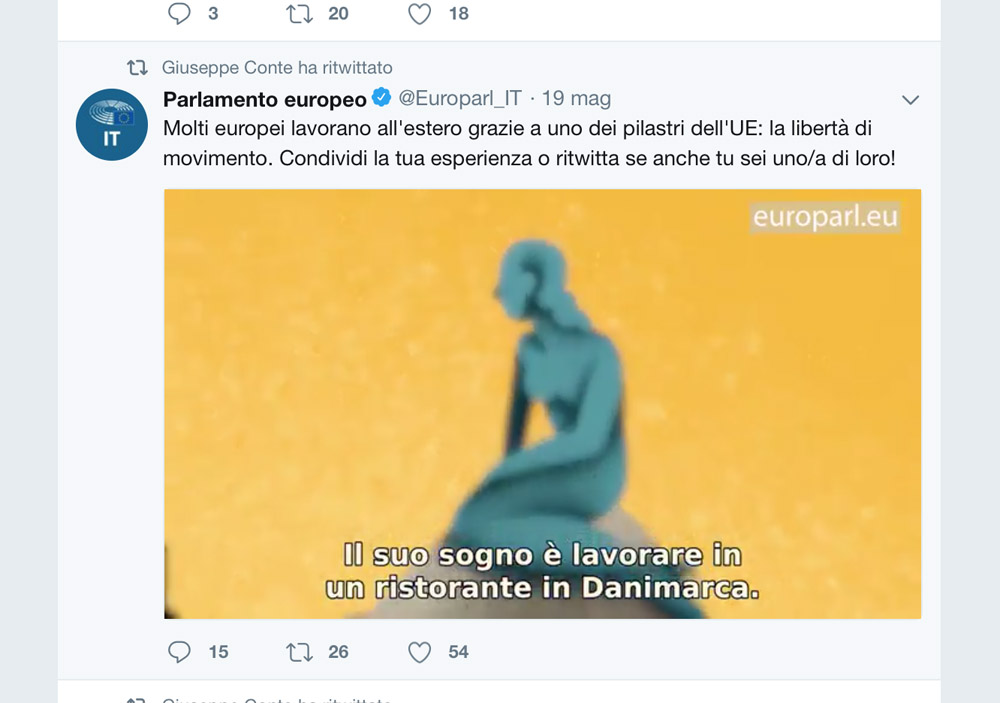
Task: Click Giuseppe Conte ha ritwittato label
Action: (277, 67)
